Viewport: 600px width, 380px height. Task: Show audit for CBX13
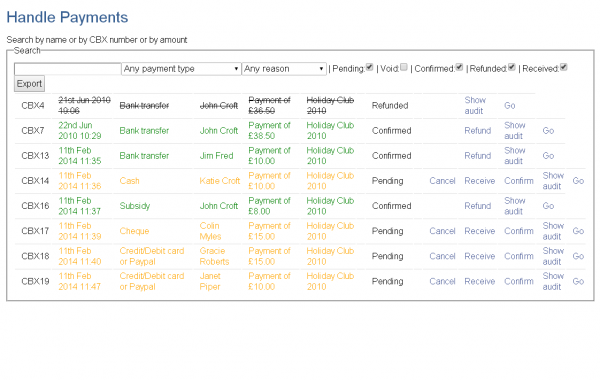[x=515, y=156]
